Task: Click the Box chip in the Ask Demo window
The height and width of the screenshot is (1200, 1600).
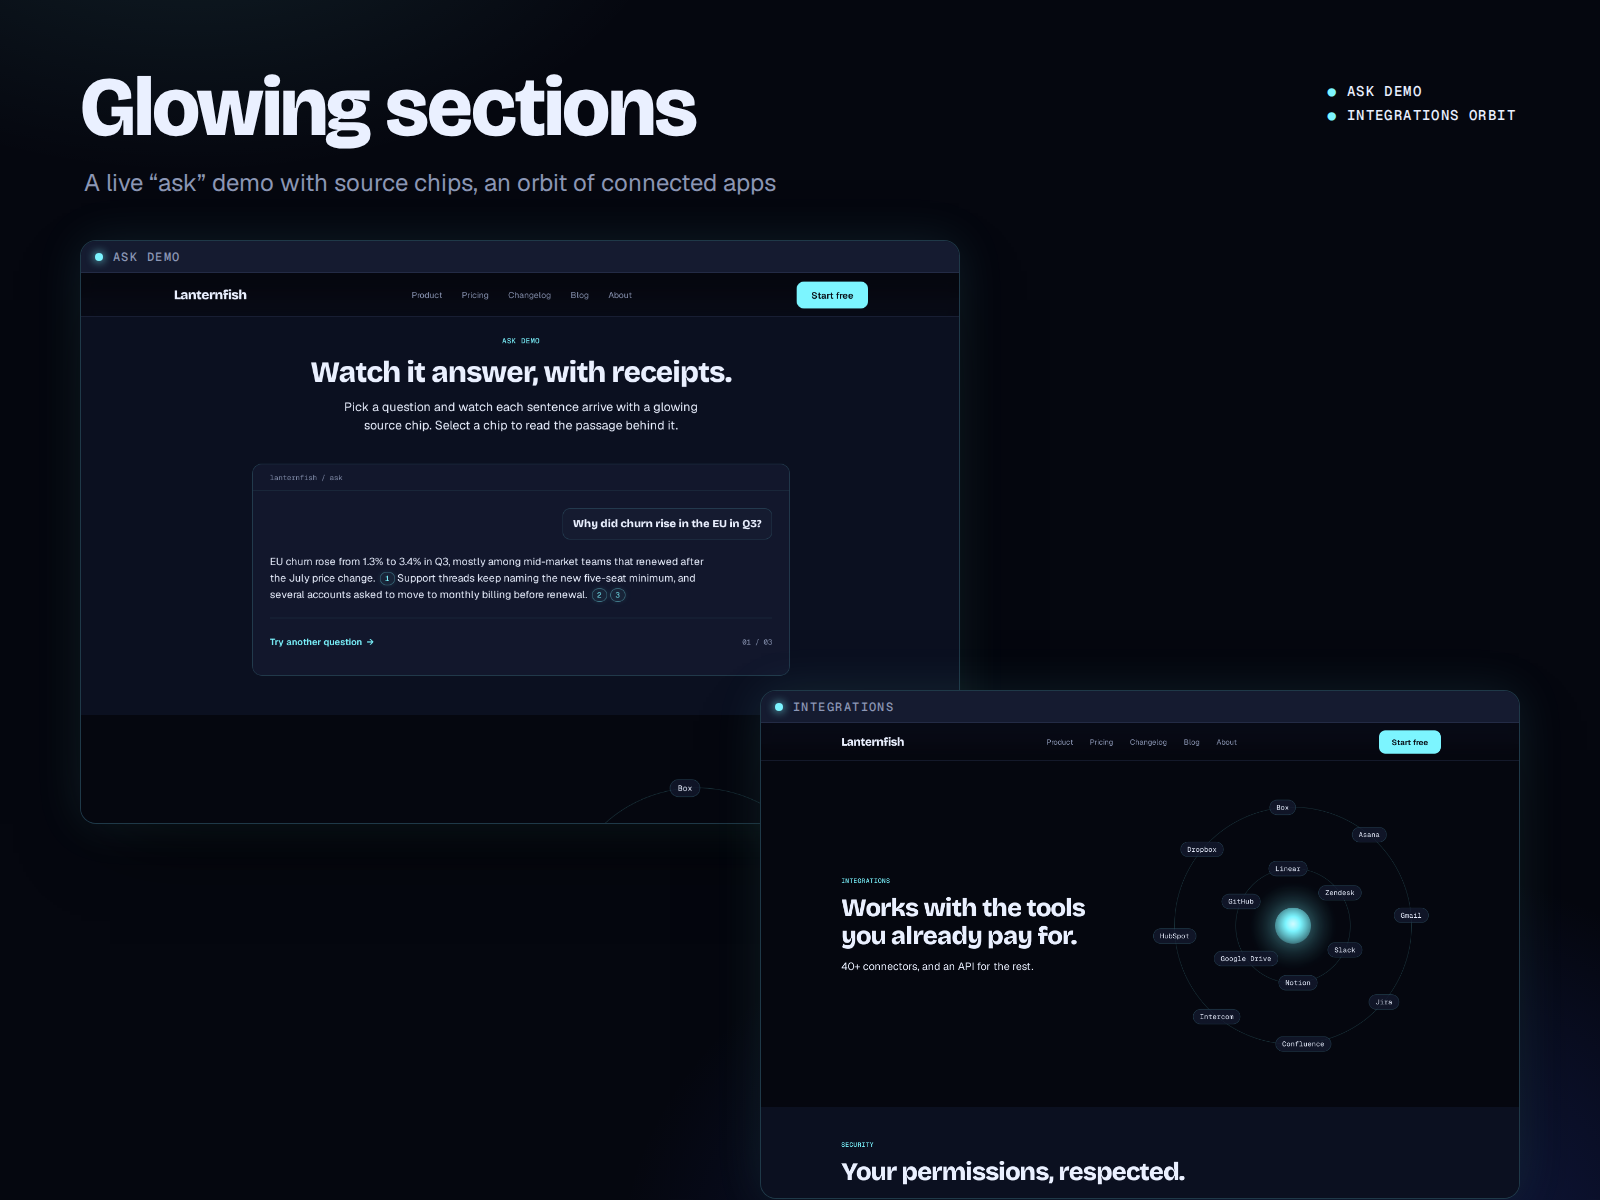Action: tap(685, 788)
